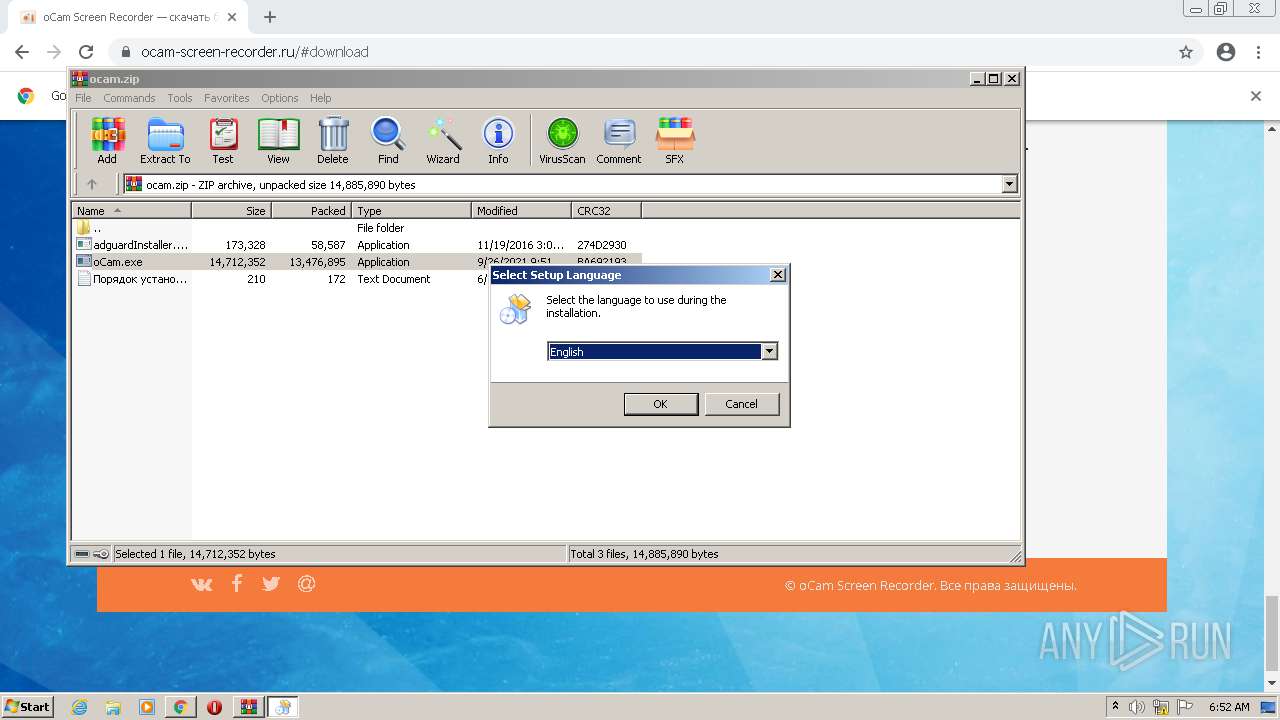This screenshot has height=720, width=1280.
Task: Click the SFX toolbar icon
Action: [x=675, y=141]
